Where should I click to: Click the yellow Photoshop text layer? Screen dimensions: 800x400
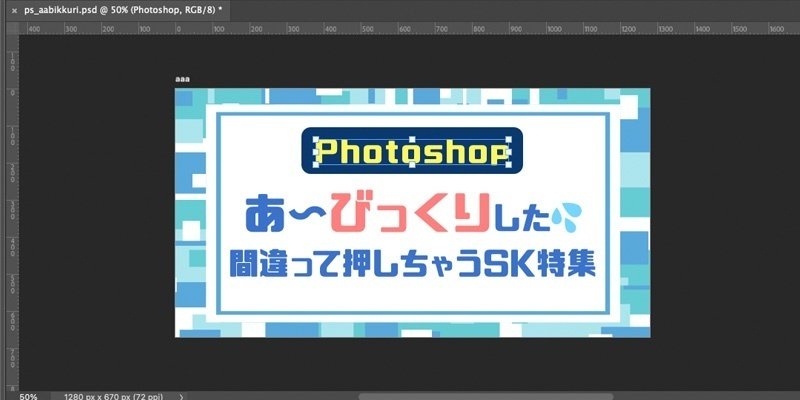pyautogui.click(x=412, y=152)
